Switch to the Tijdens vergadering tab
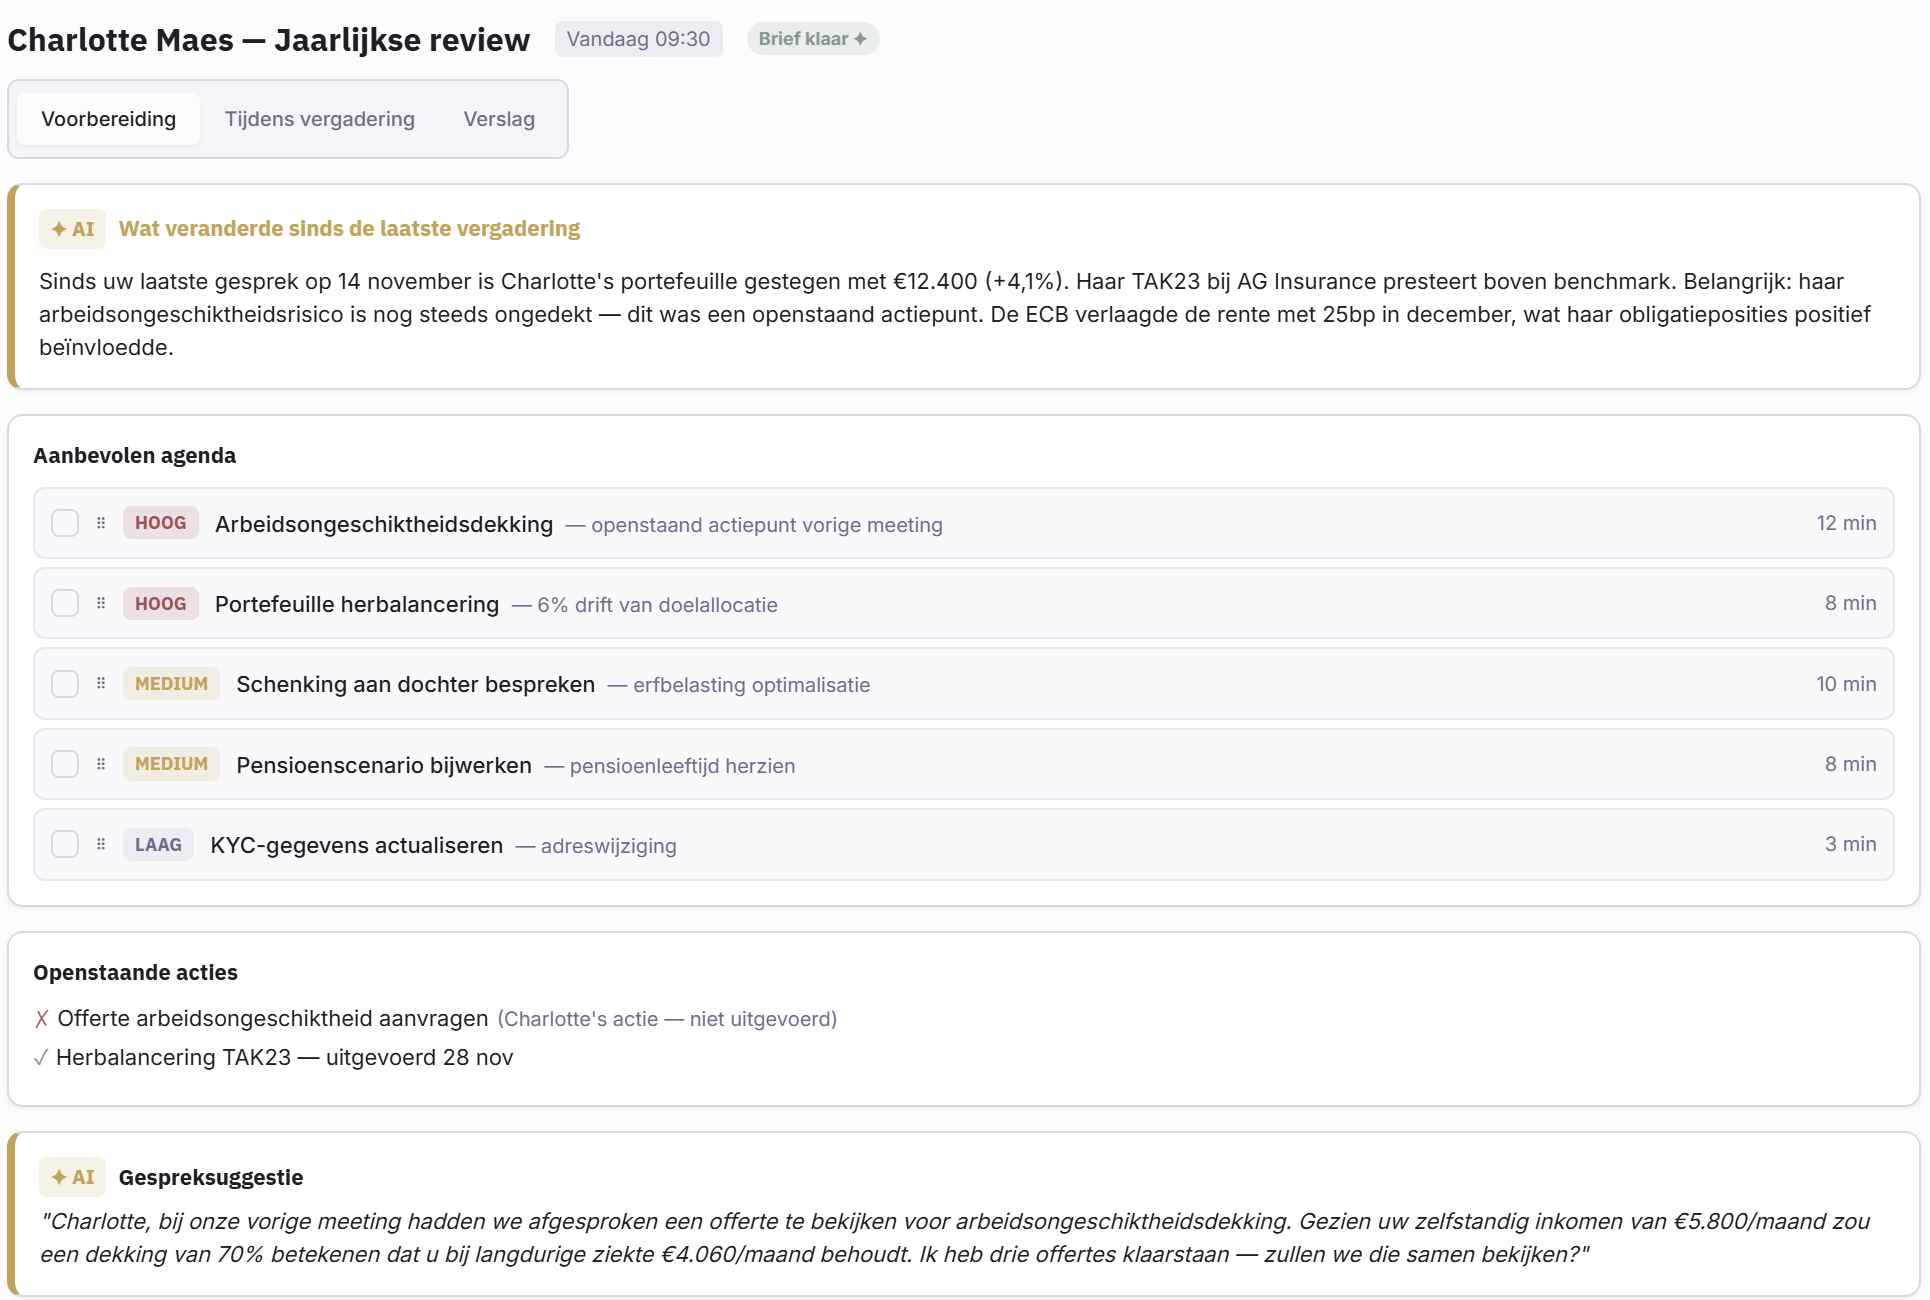The image size is (1930, 1300). coord(320,119)
